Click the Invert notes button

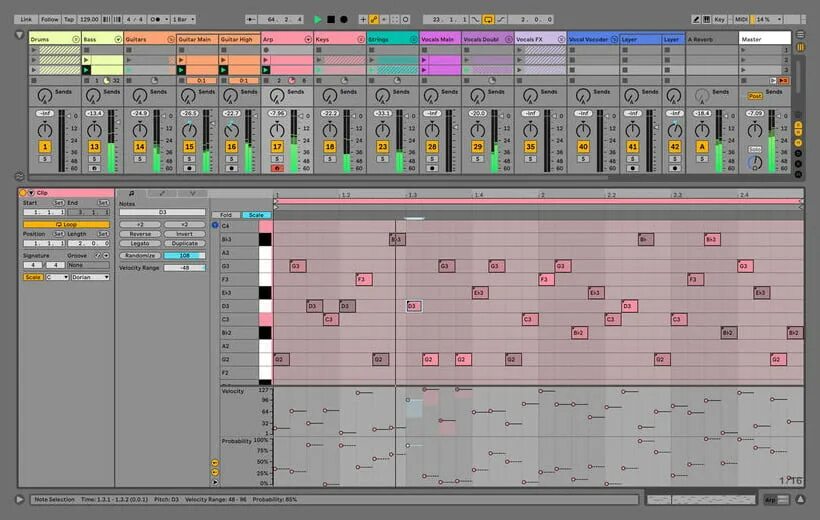185,234
